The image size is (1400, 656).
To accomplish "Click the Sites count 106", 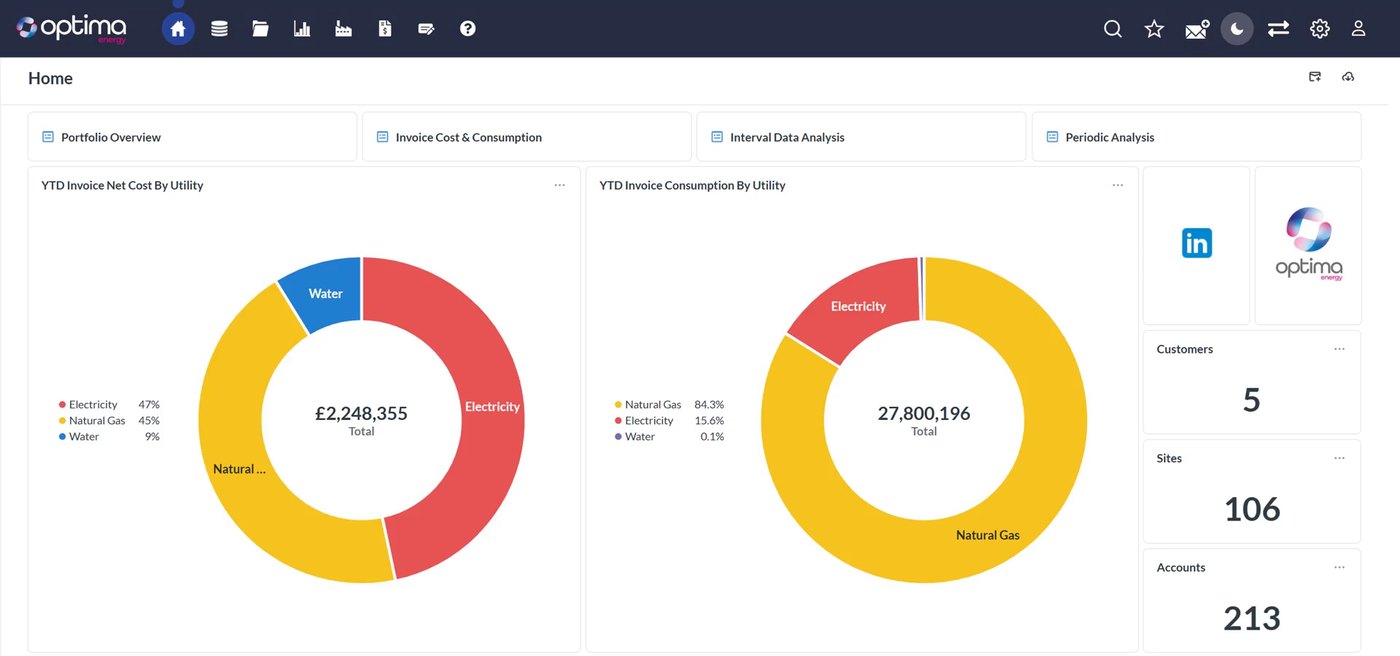I will pos(1252,509).
